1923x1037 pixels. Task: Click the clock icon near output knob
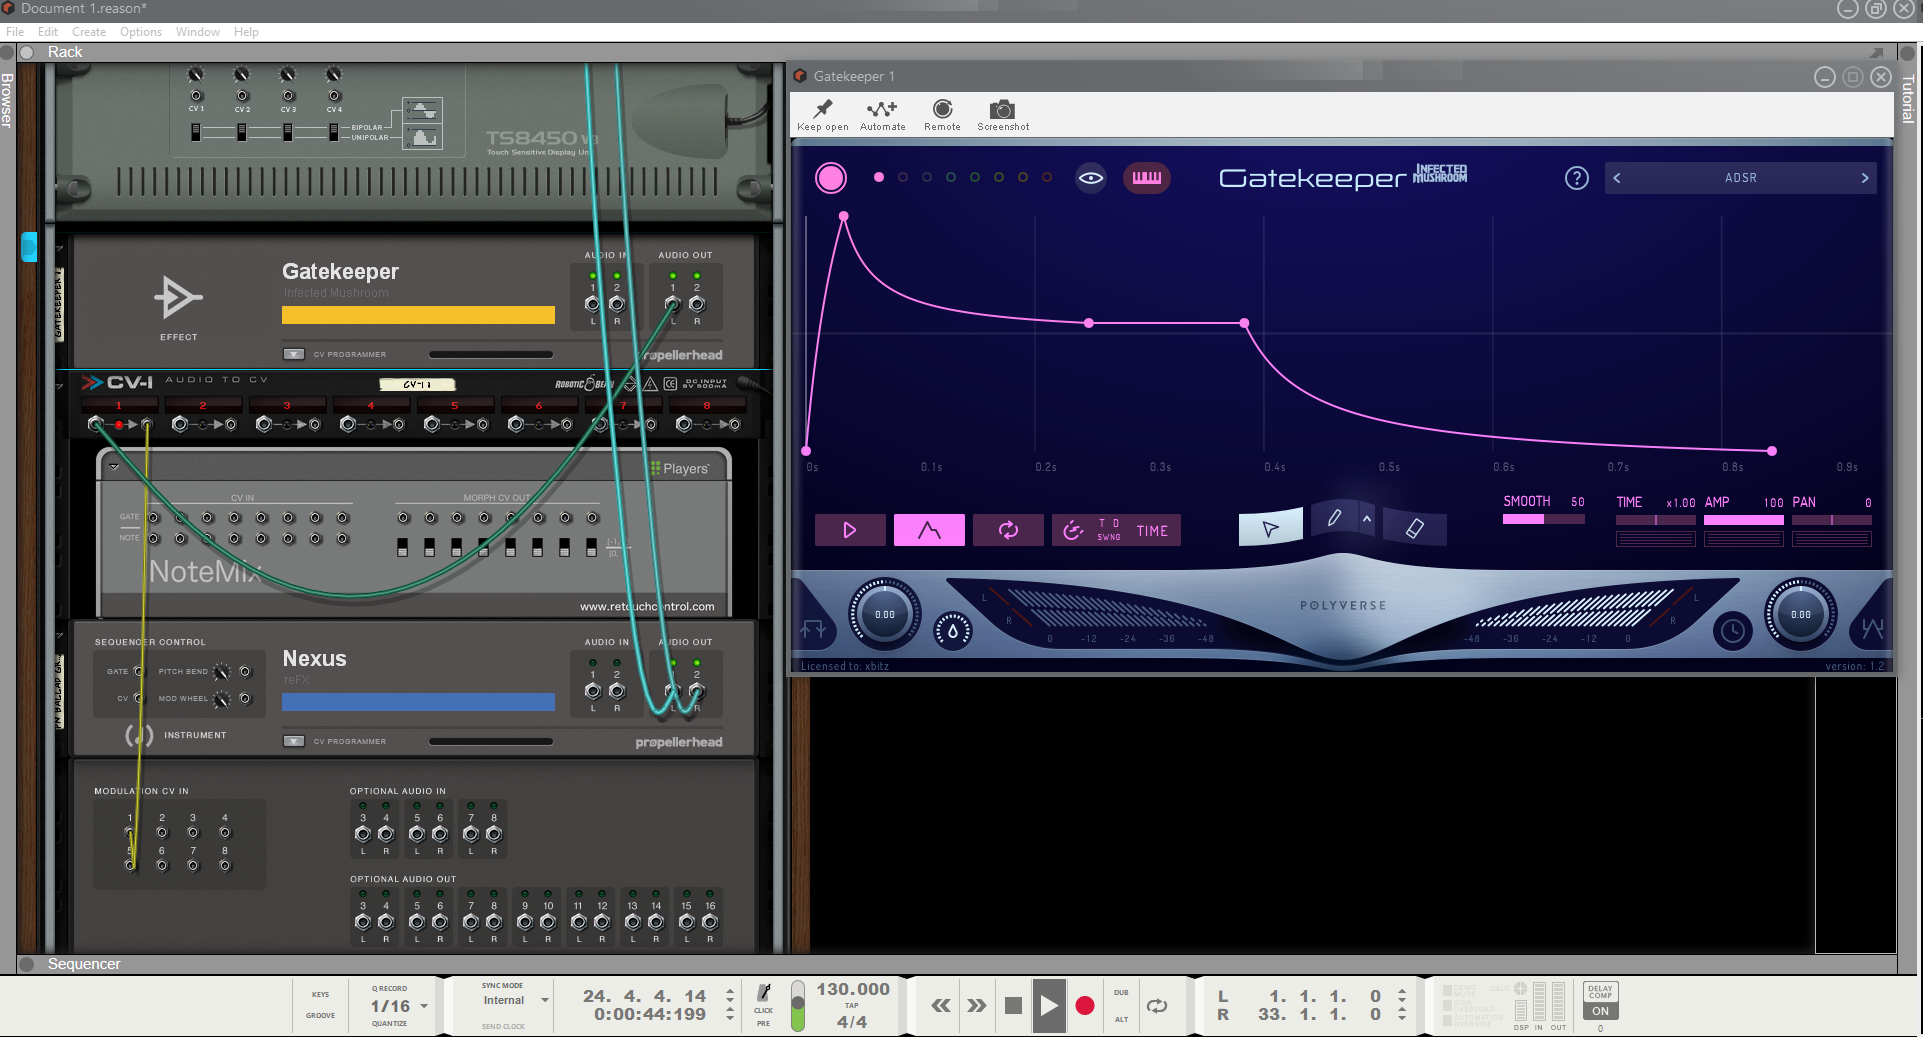[x=1732, y=631]
